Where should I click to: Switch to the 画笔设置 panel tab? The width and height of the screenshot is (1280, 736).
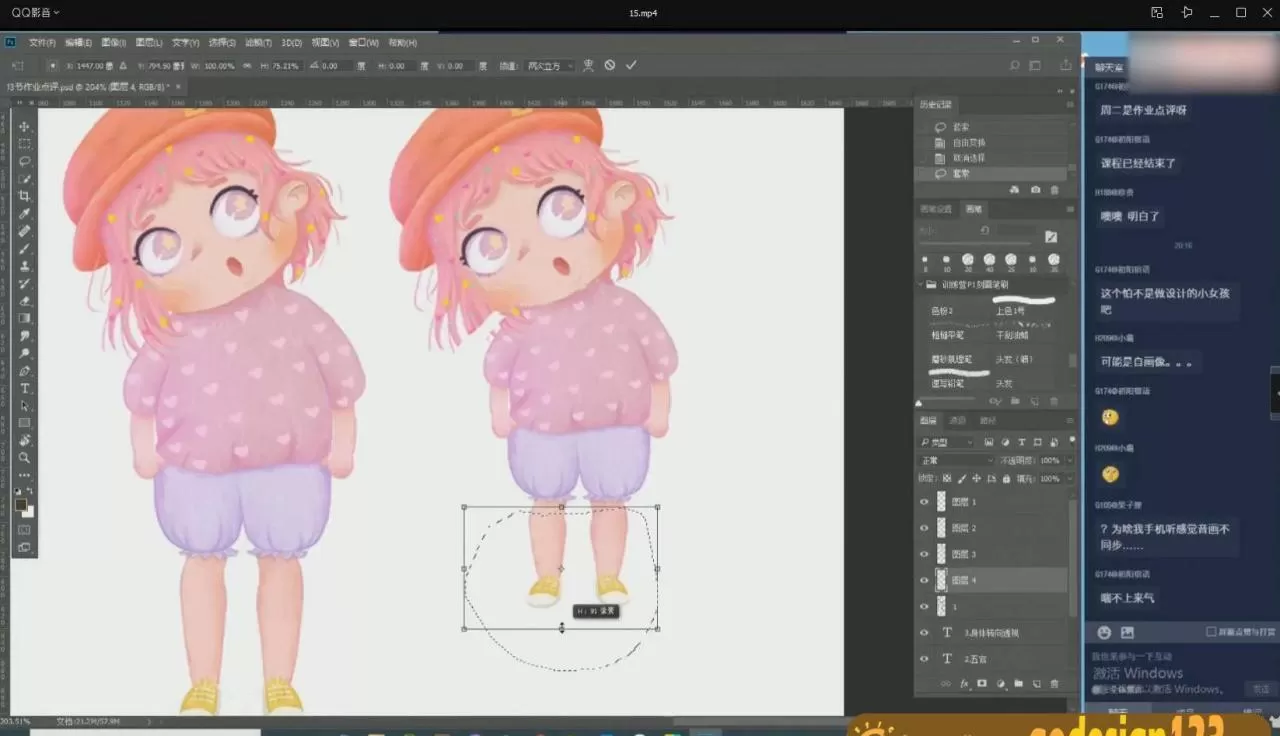click(x=936, y=209)
